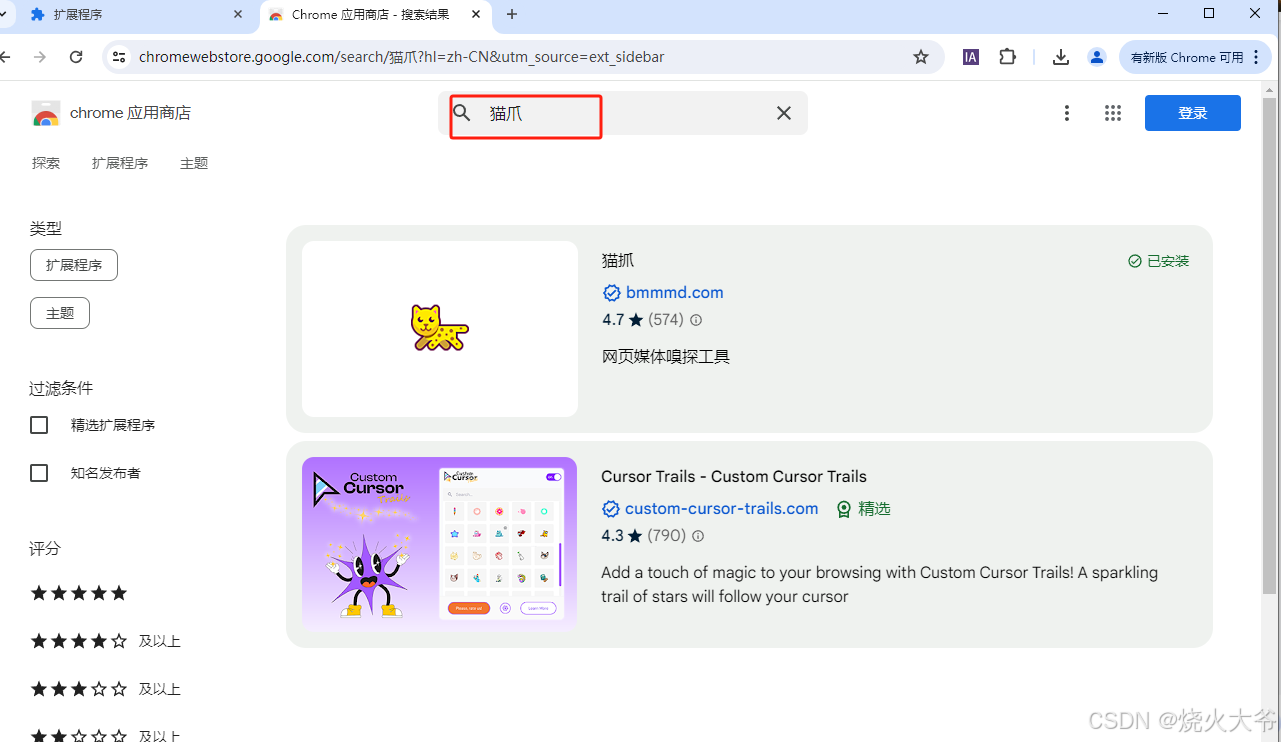Viewport: 1281px width, 742px height.
Task: Click the 猫抓 cat extension thumbnail
Action: [x=440, y=329]
